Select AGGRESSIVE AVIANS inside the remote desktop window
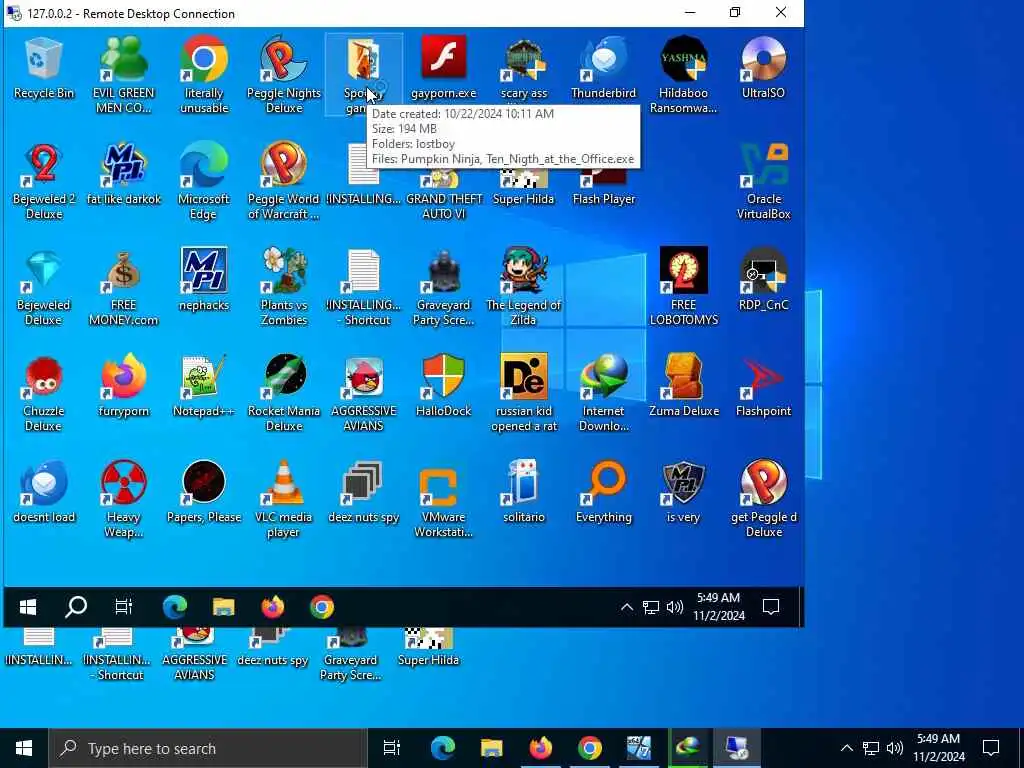 [364, 393]
